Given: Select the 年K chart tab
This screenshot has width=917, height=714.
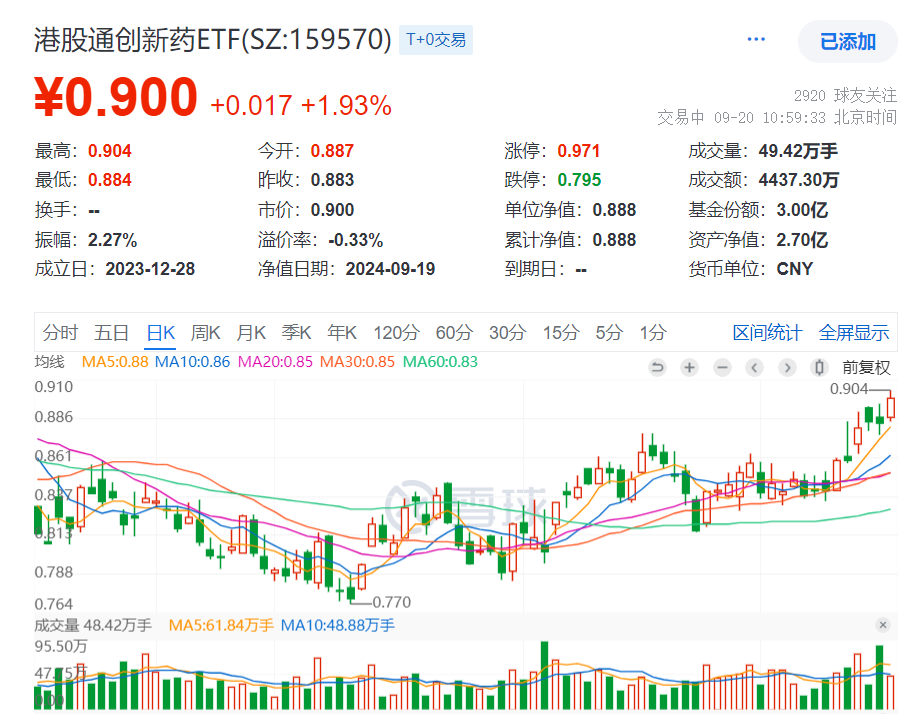Looking at the screenshot, I should (342, 333).
